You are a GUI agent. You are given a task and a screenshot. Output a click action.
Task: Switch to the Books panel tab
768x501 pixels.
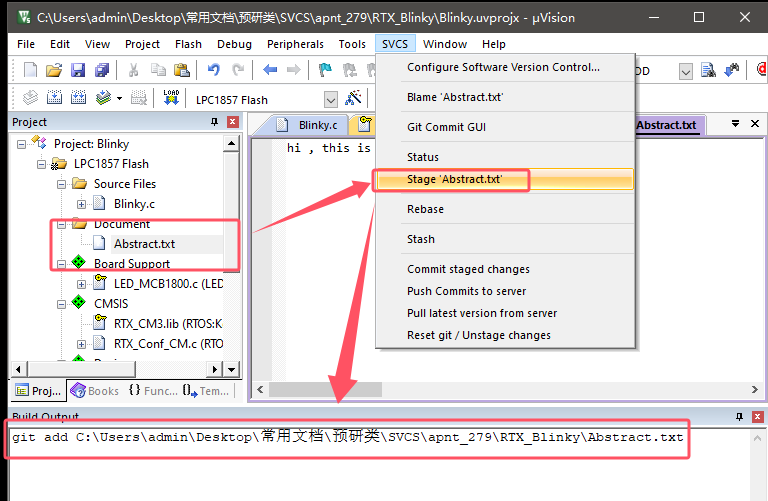[95, 391]
